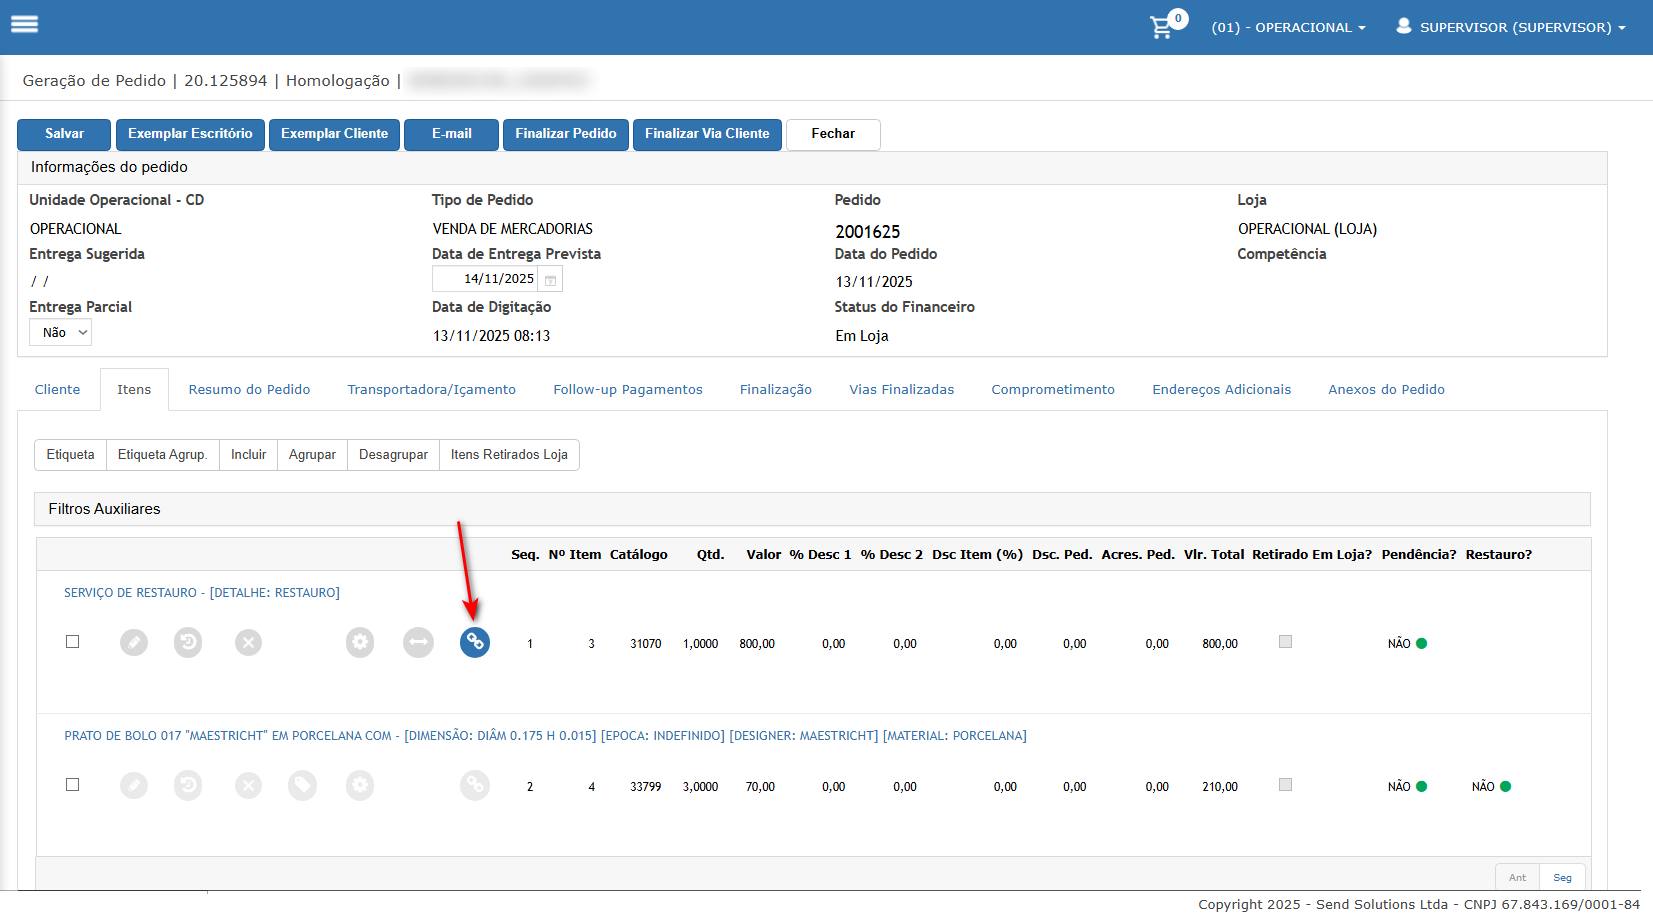Go to the Transportadora/Içamento tab
The width and height of the screenshot is (1653, 916).
431,390
